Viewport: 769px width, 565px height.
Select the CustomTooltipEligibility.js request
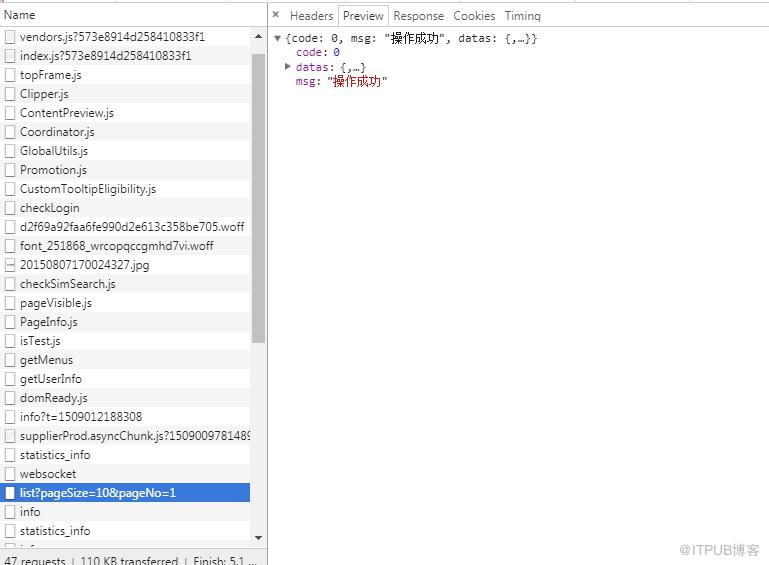pos(127,189)
